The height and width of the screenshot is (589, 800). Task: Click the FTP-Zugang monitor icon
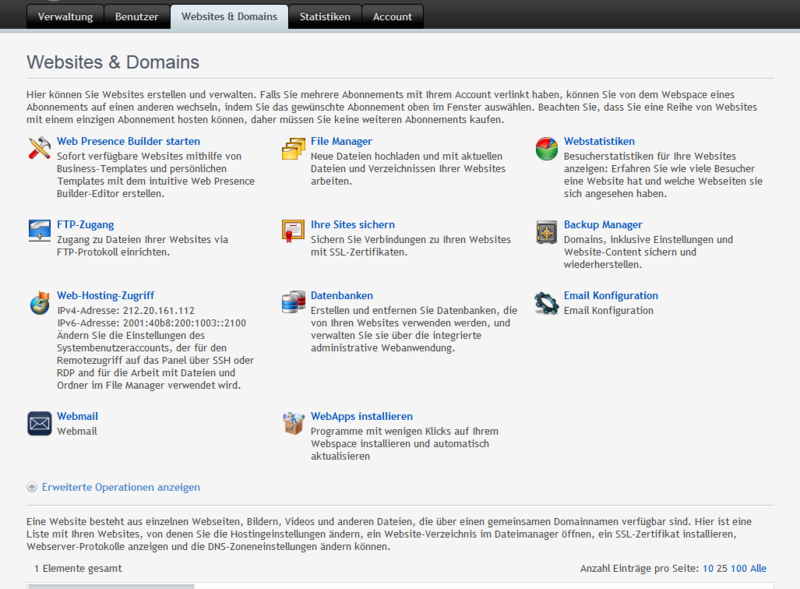[39, 231]
